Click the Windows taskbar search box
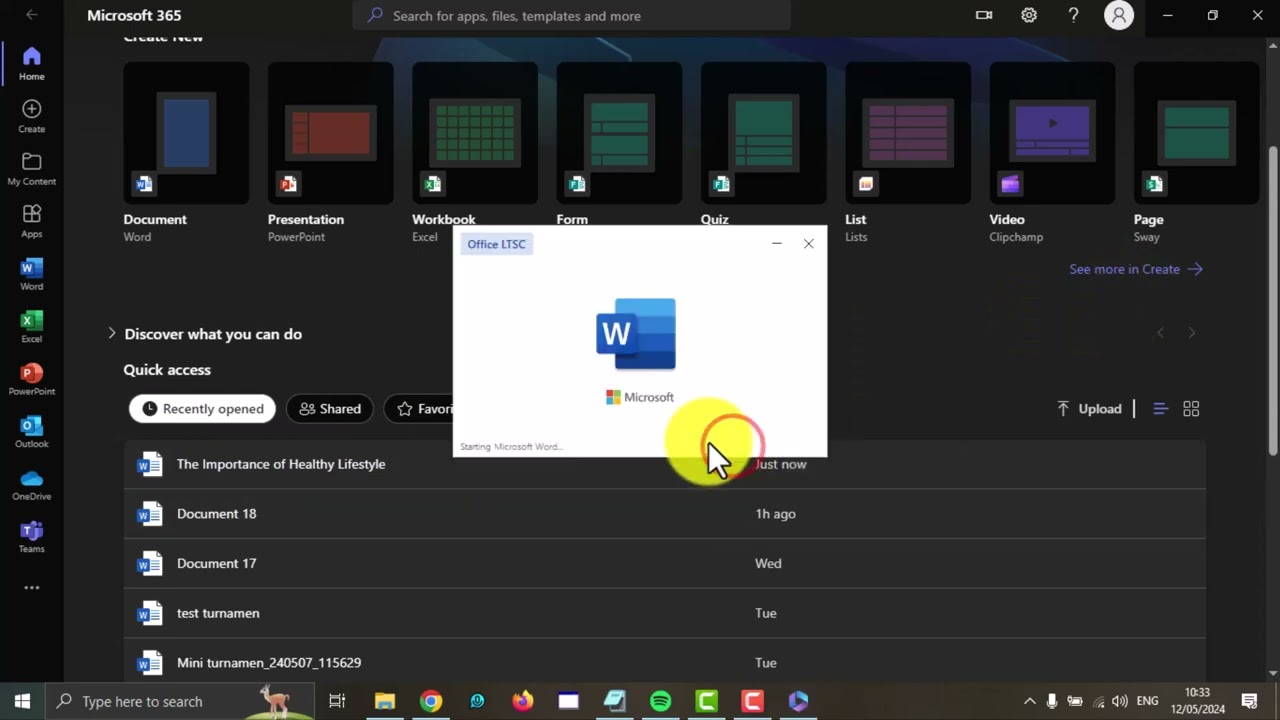The image size is (1280, 720). 180,701
